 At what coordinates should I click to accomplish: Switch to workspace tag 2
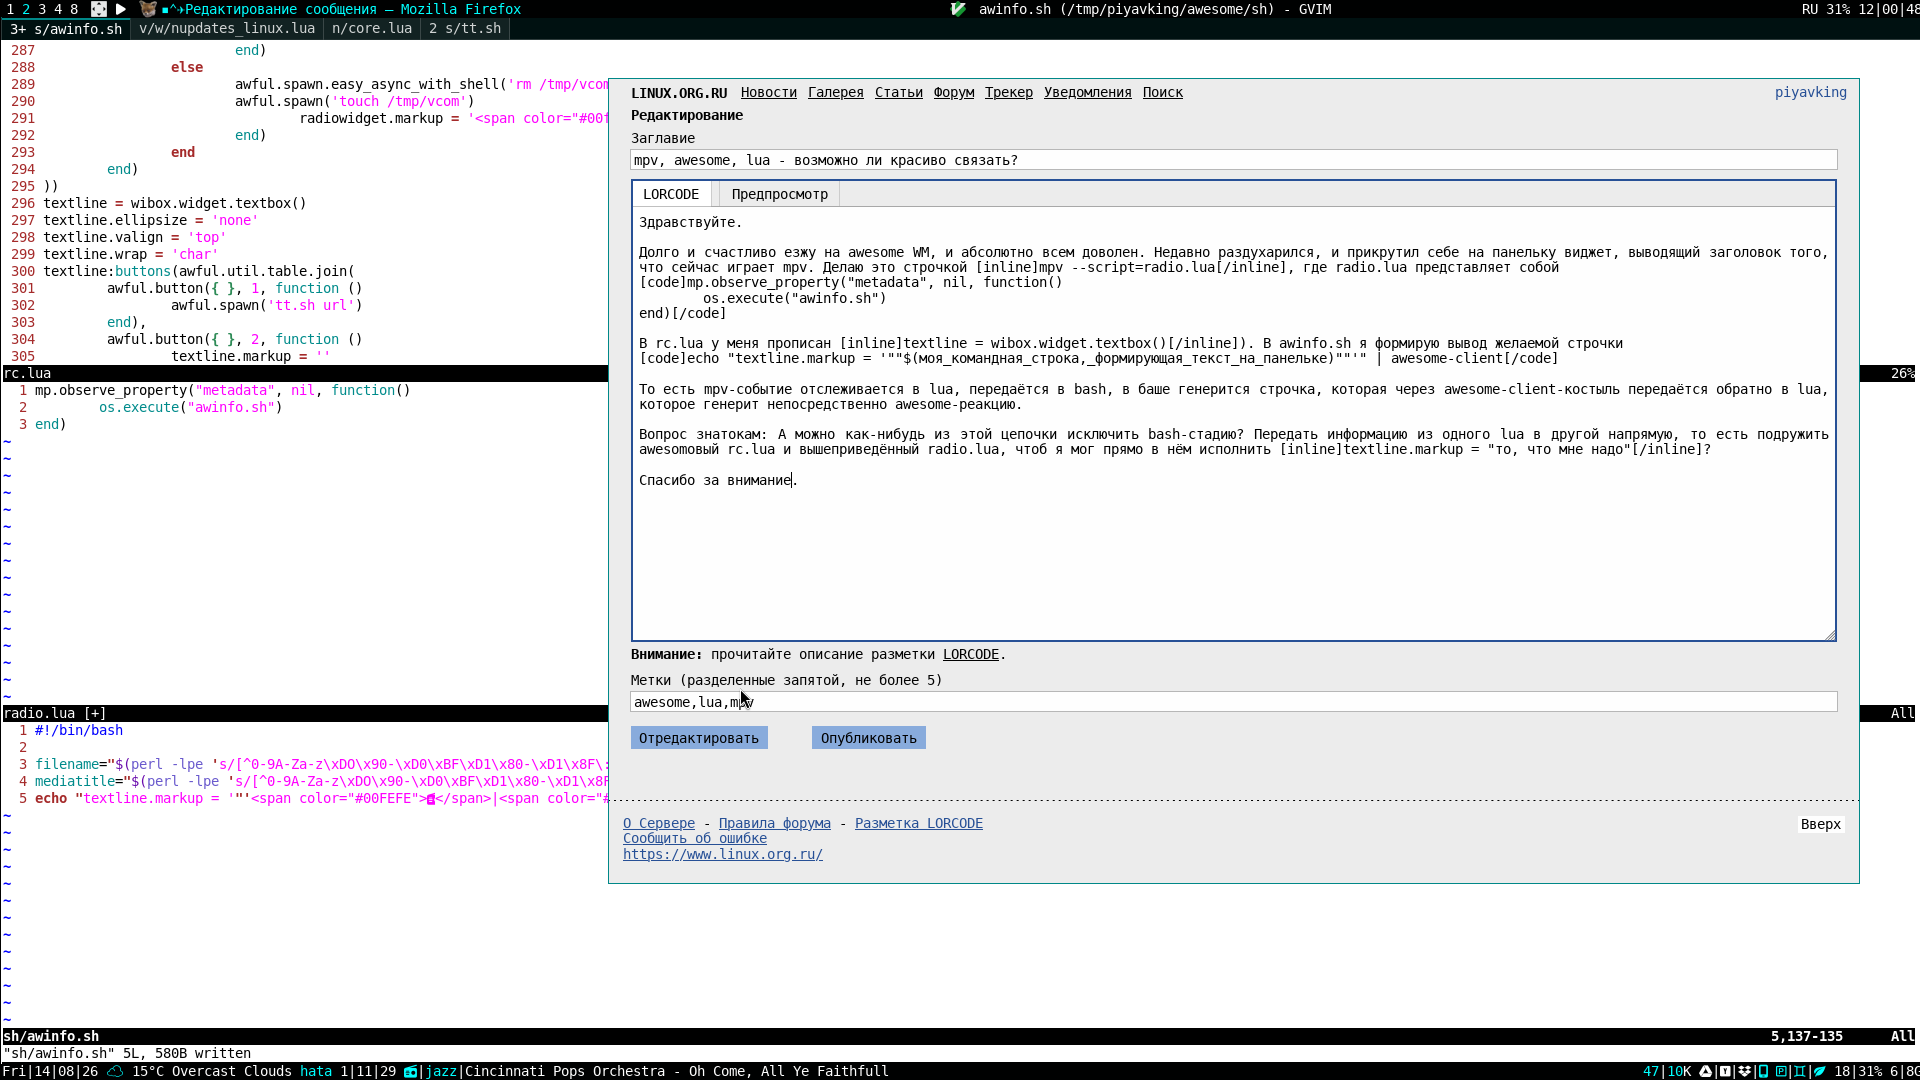[26, 9]
